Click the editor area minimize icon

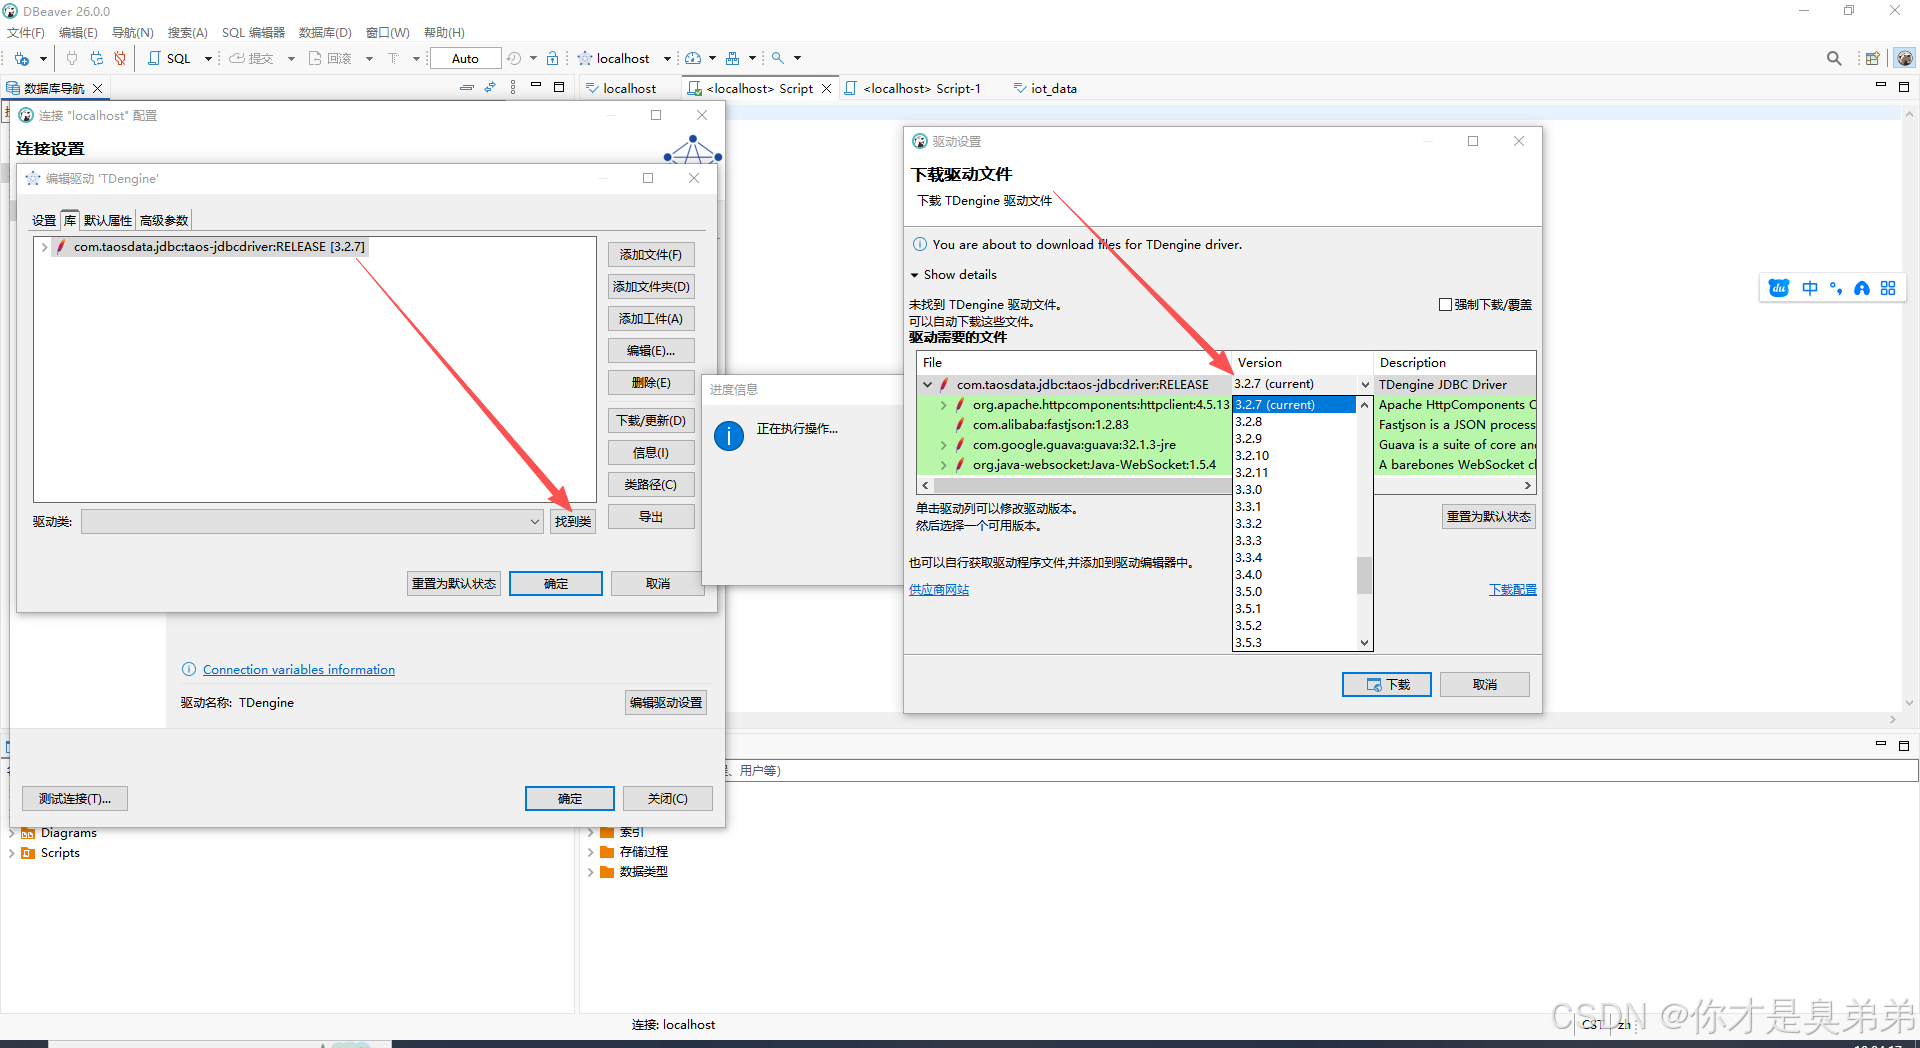(x=1880, y=85)
